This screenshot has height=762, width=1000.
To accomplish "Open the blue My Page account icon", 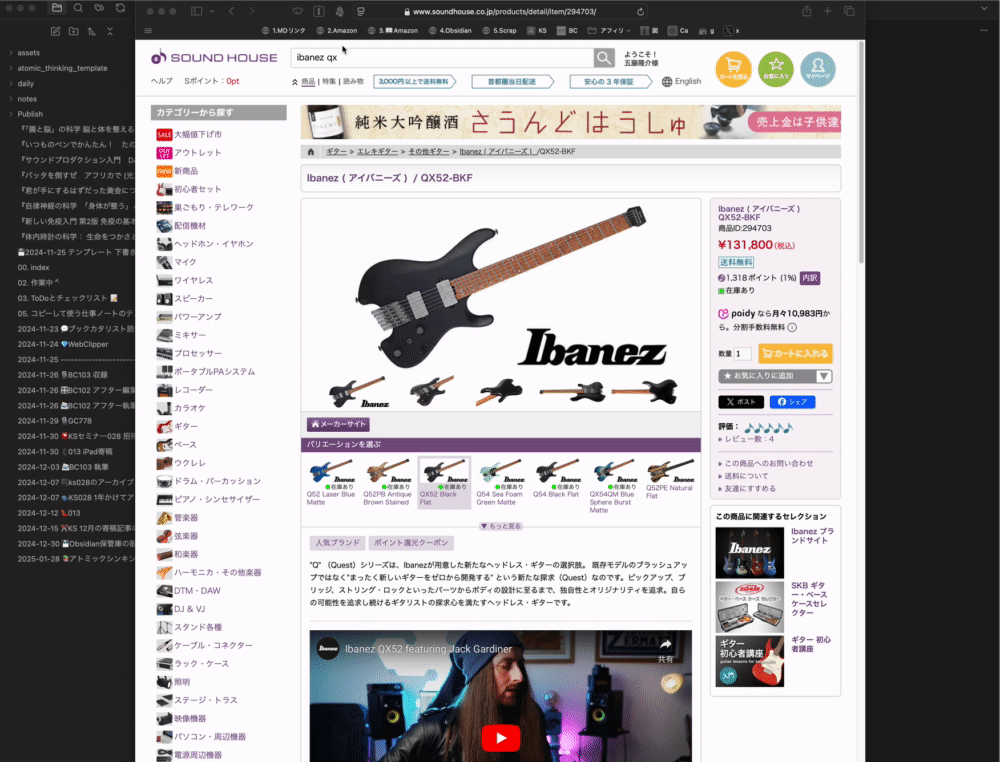I will (x=818, y=68).
